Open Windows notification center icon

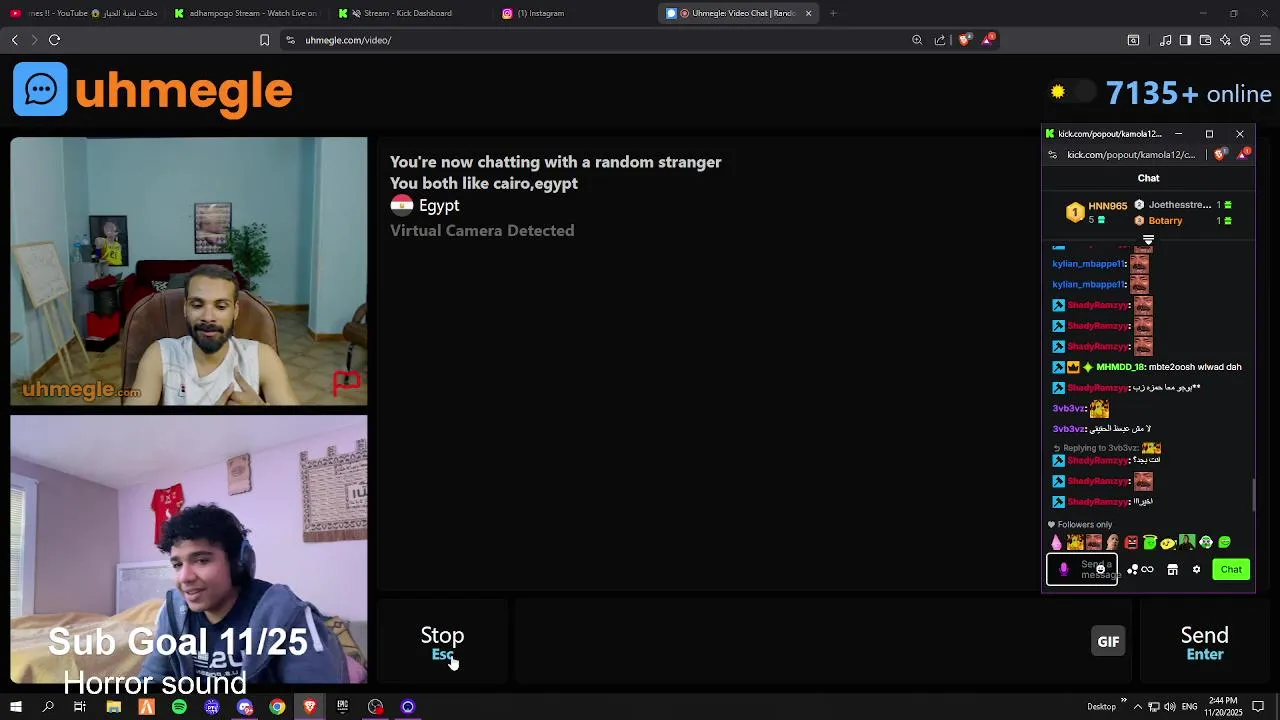click(x=1258, y=707)
